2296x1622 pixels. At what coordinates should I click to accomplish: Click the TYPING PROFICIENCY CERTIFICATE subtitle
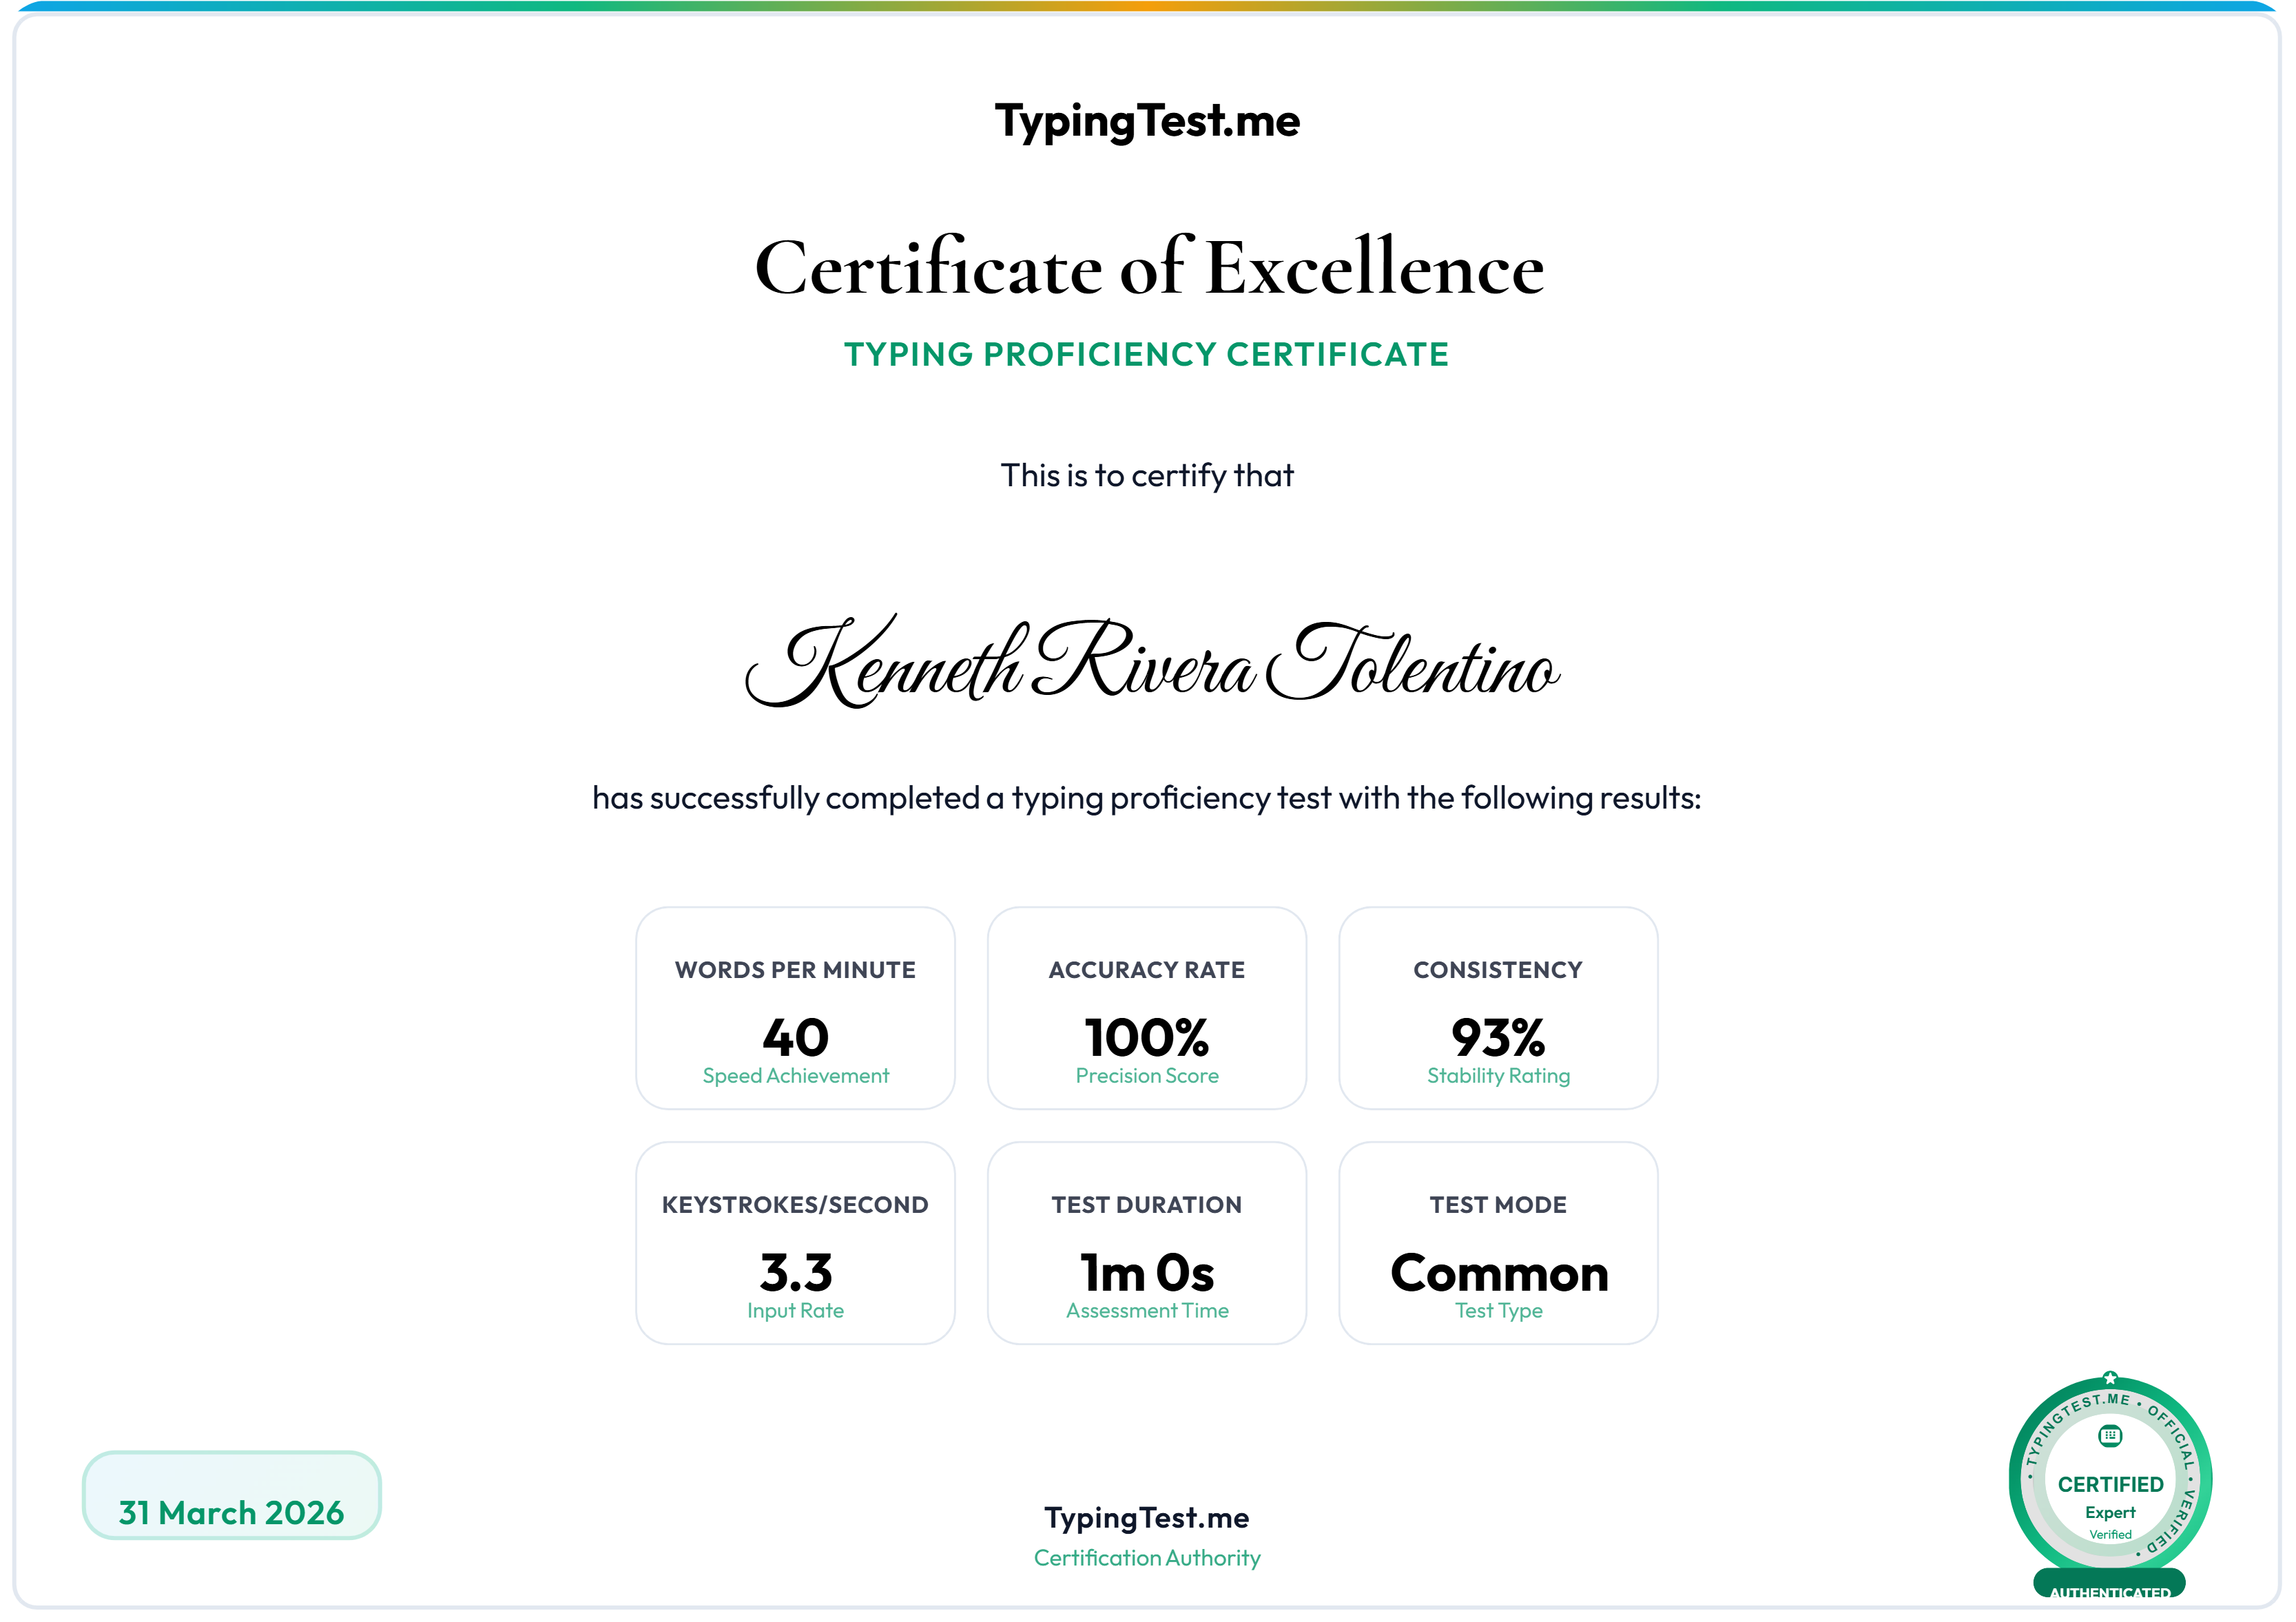1147,354
